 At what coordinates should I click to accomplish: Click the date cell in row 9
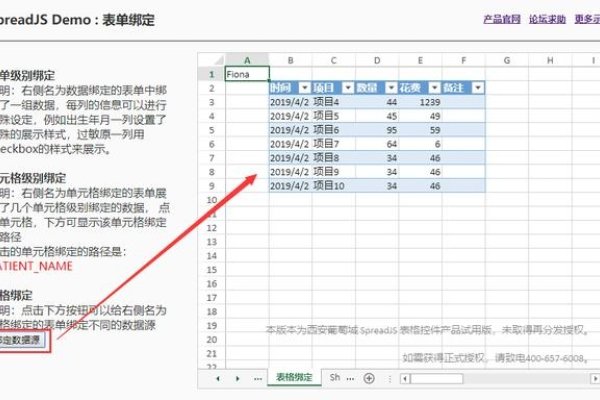(290, 186)
